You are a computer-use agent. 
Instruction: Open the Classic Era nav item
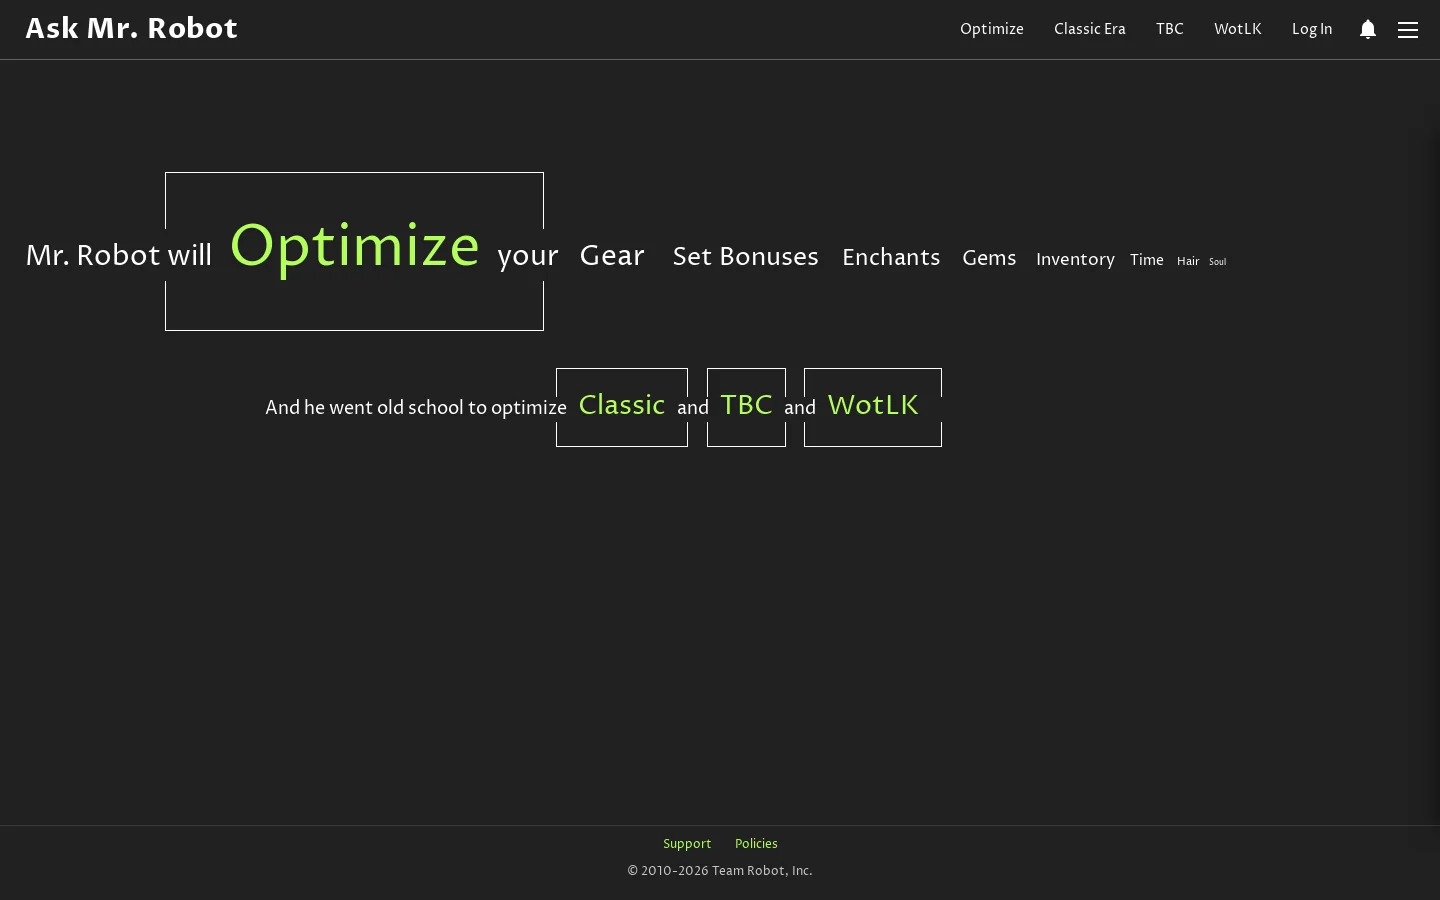coord(1090,29)
